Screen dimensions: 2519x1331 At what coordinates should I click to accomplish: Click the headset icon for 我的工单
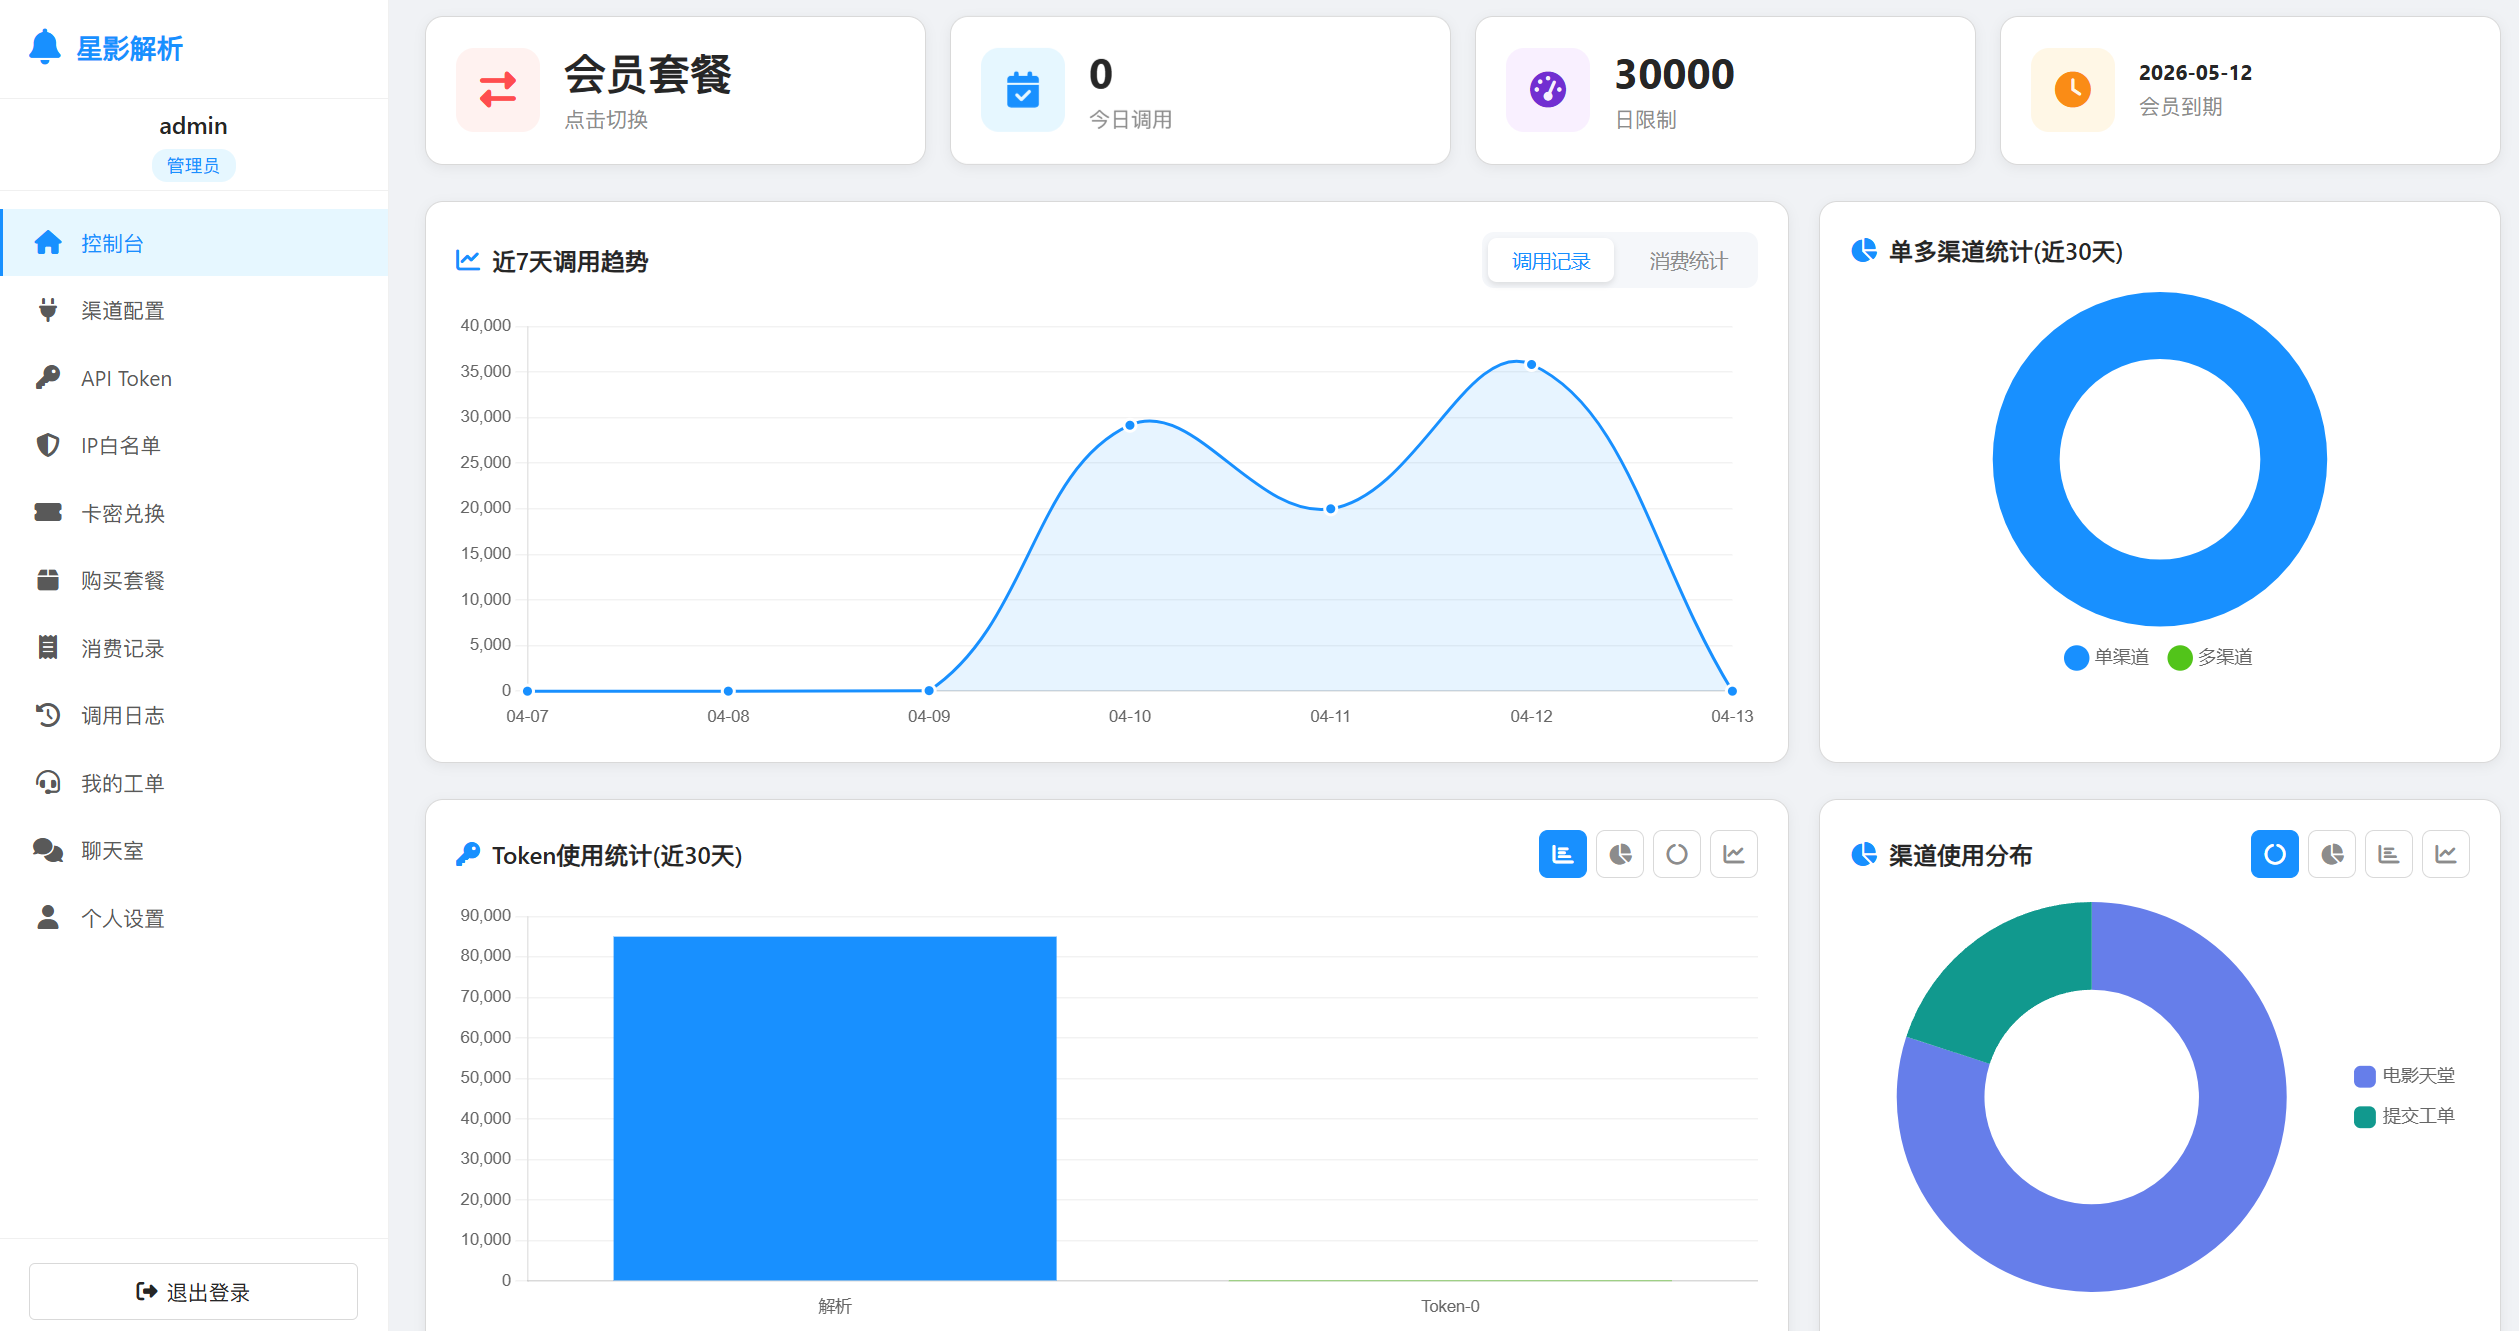pyautogui.click(x=48, y=783)
